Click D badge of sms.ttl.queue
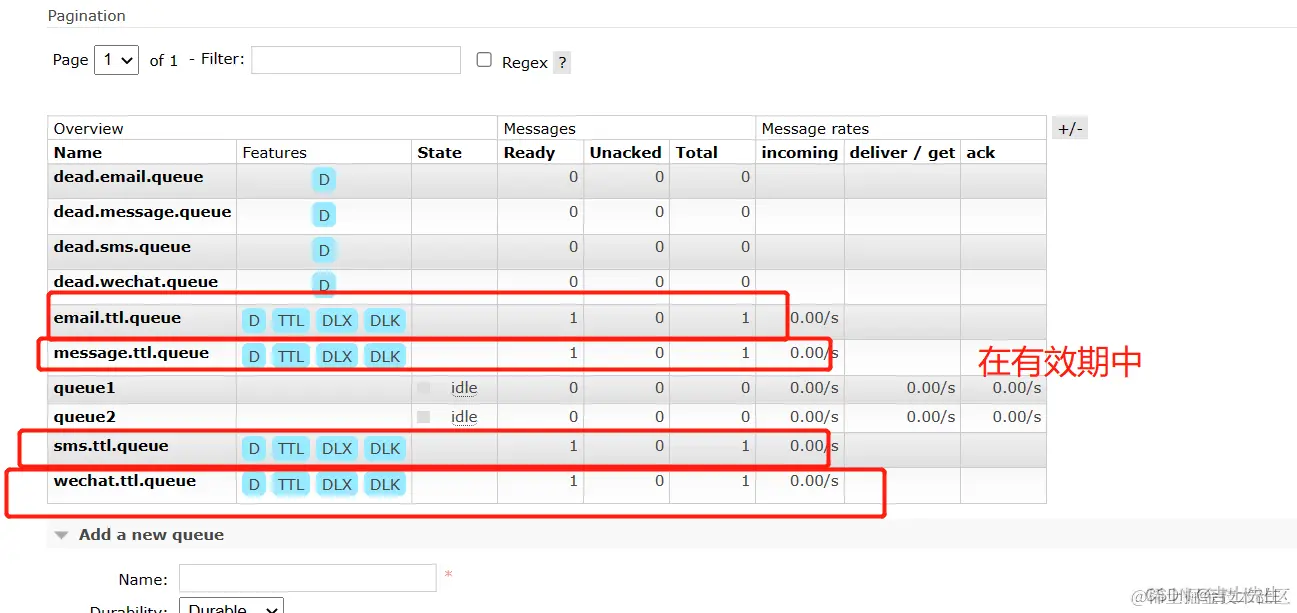Image resolution: width=1297 pixels, height=613 pixels. pos(254,449)
